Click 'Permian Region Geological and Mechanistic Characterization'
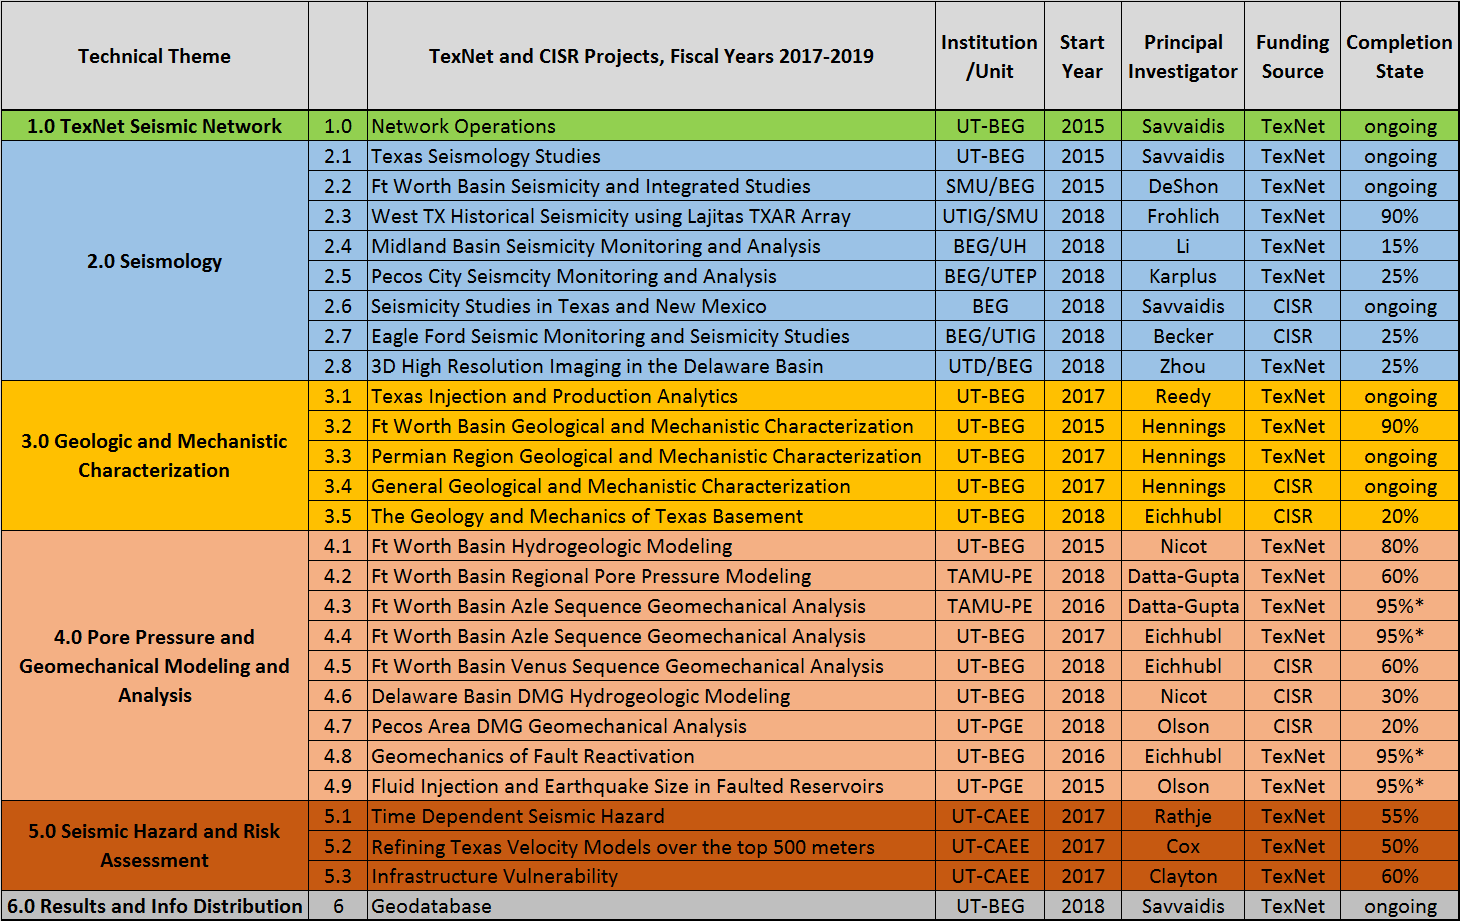This screenshot has height=921, width=1460. coord(651,456)
